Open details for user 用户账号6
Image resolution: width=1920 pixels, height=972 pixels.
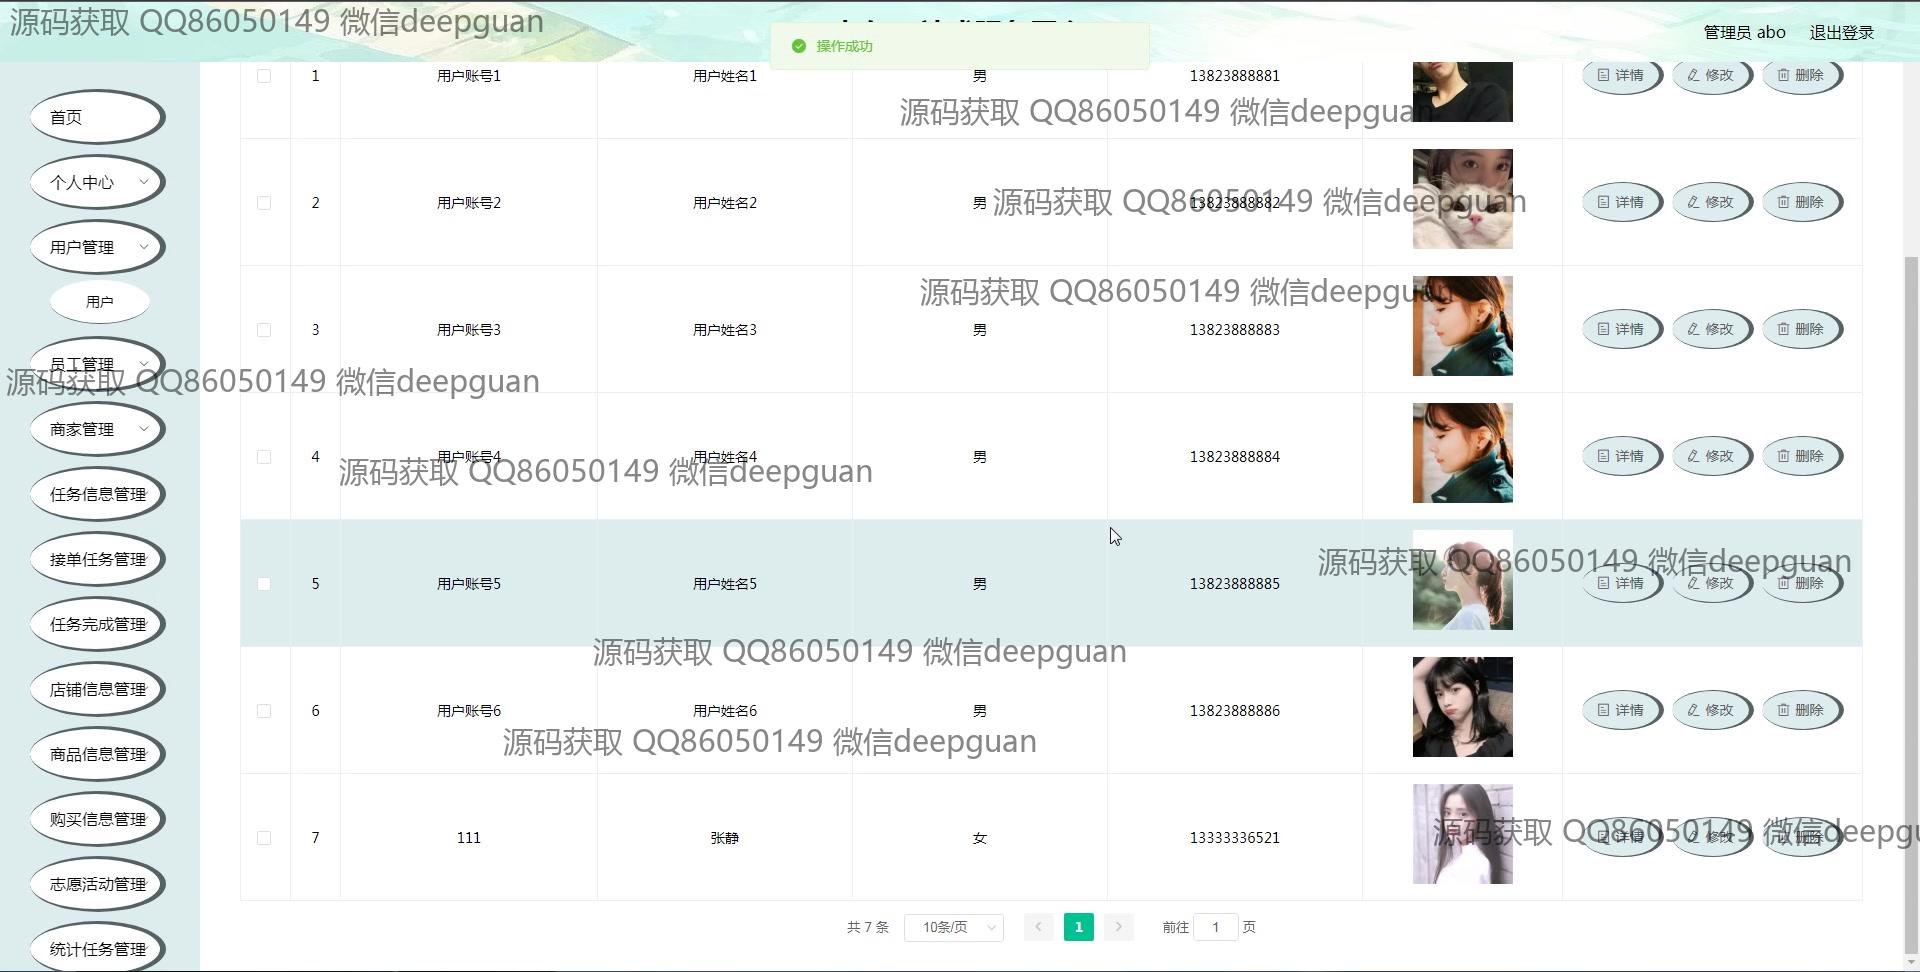[1621, 710]
